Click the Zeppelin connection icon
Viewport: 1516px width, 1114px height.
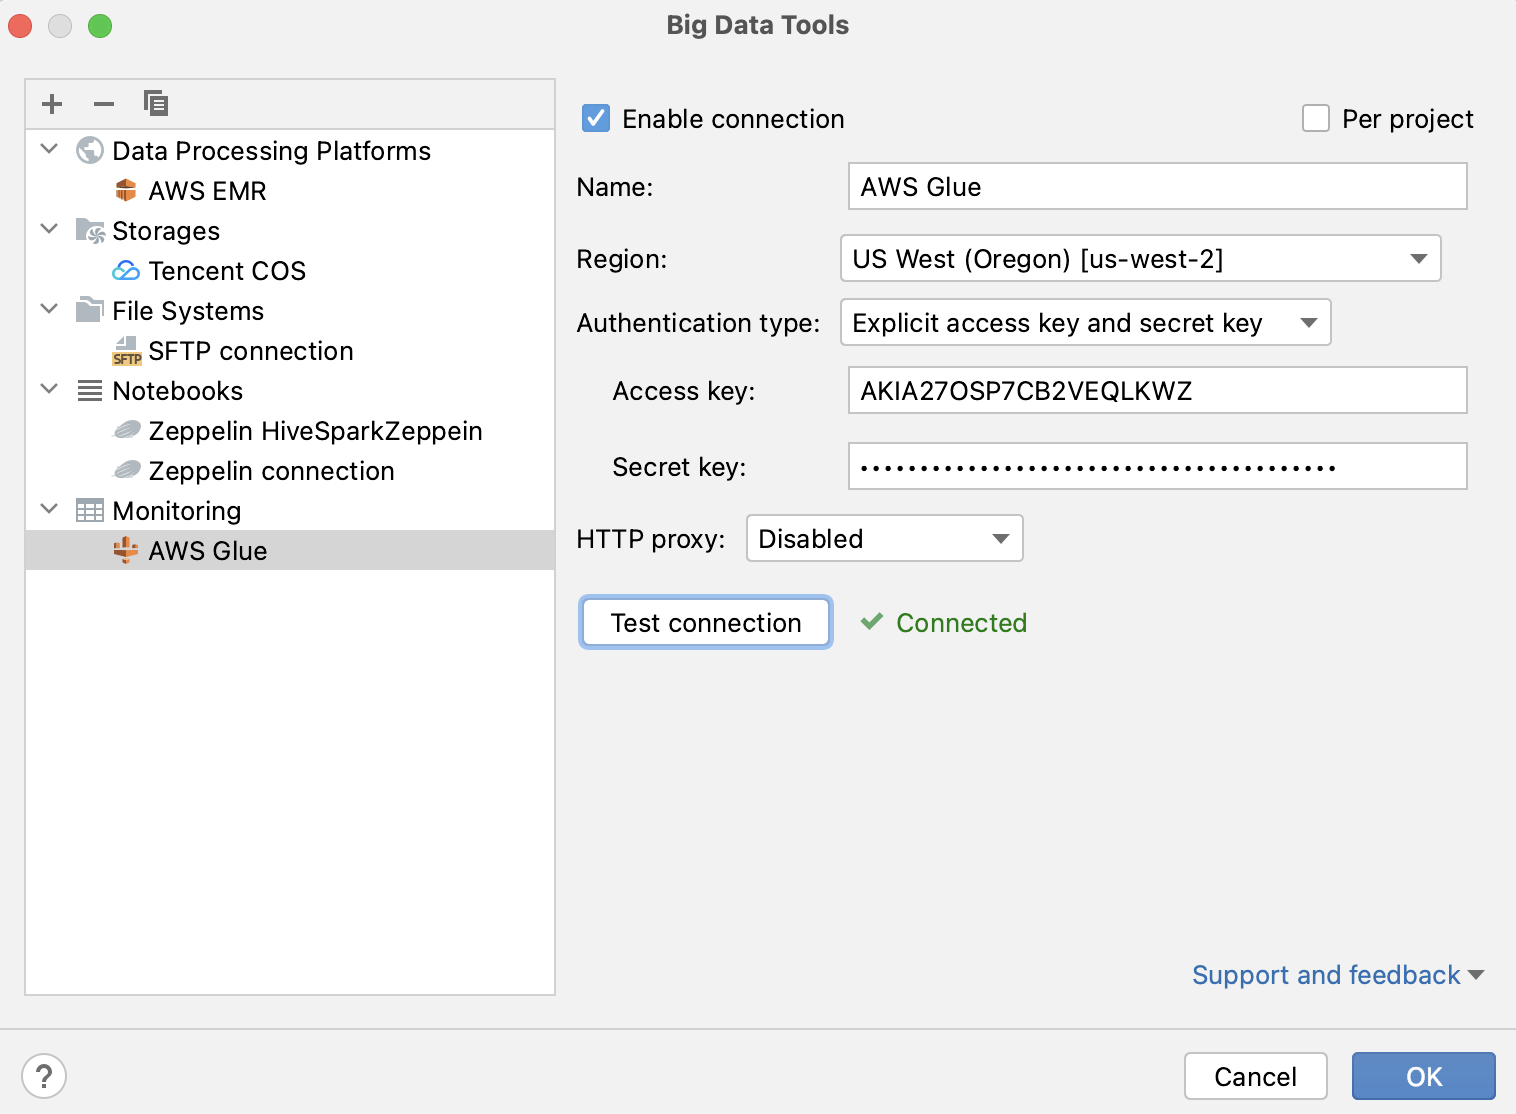click(x=126, y=470)
